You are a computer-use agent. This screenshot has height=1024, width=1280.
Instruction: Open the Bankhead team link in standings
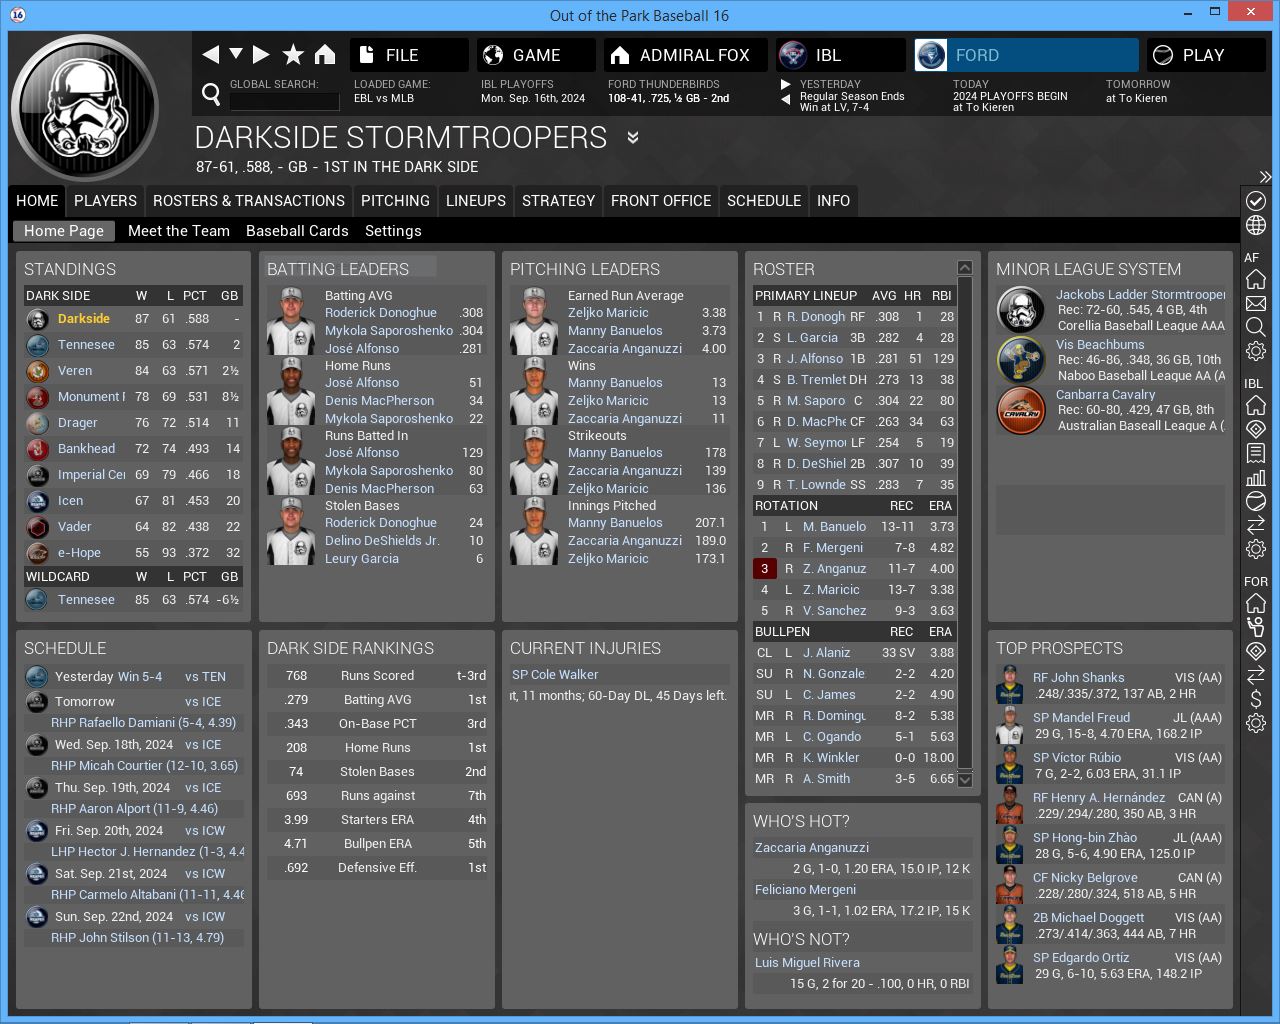(86, 449)
